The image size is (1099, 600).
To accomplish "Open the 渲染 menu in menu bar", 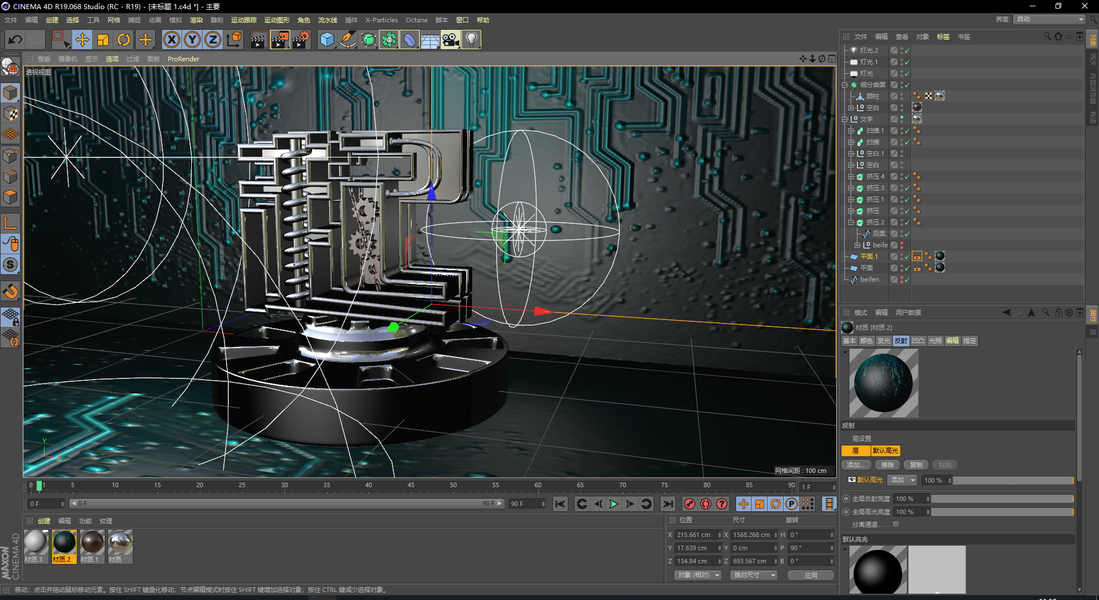I will point(196,20).
